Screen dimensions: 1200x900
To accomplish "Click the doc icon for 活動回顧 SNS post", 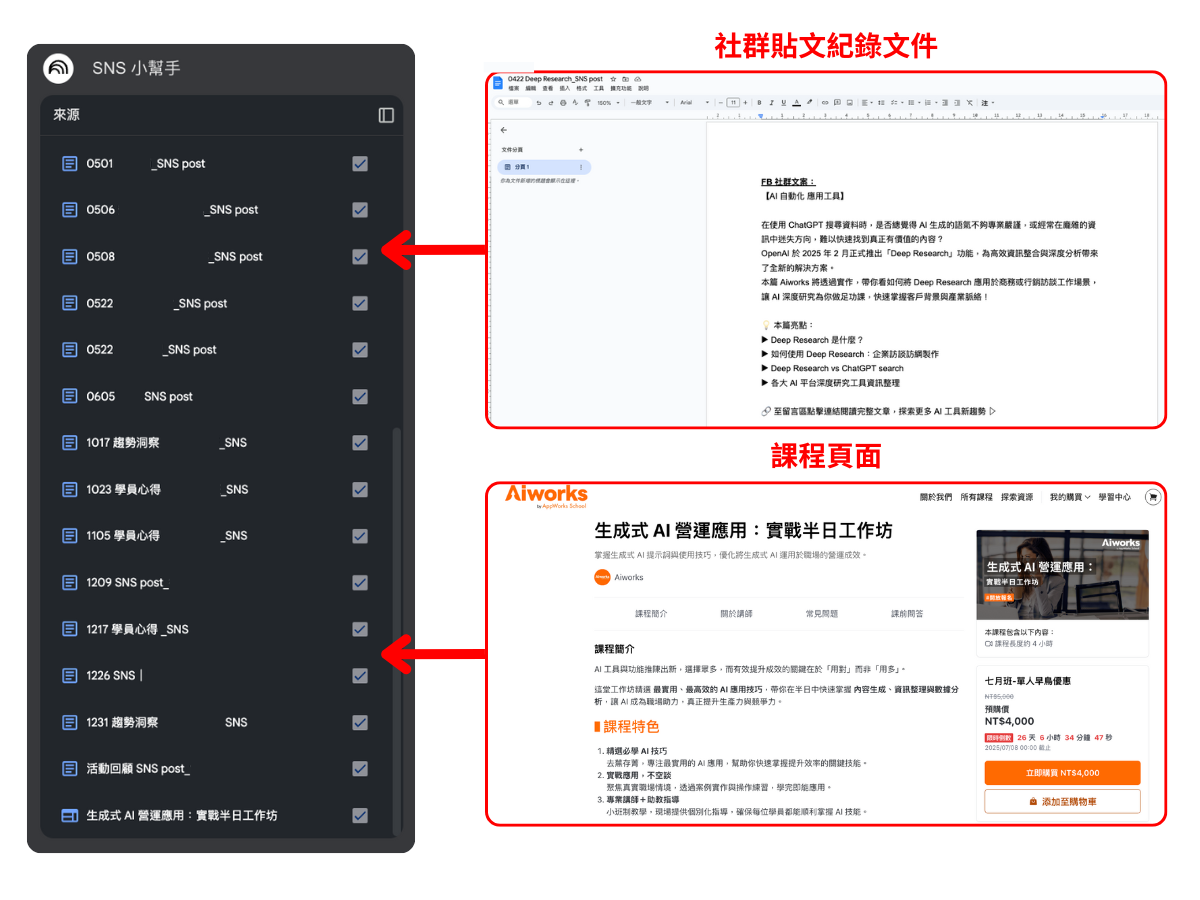I will coord(70,769).
